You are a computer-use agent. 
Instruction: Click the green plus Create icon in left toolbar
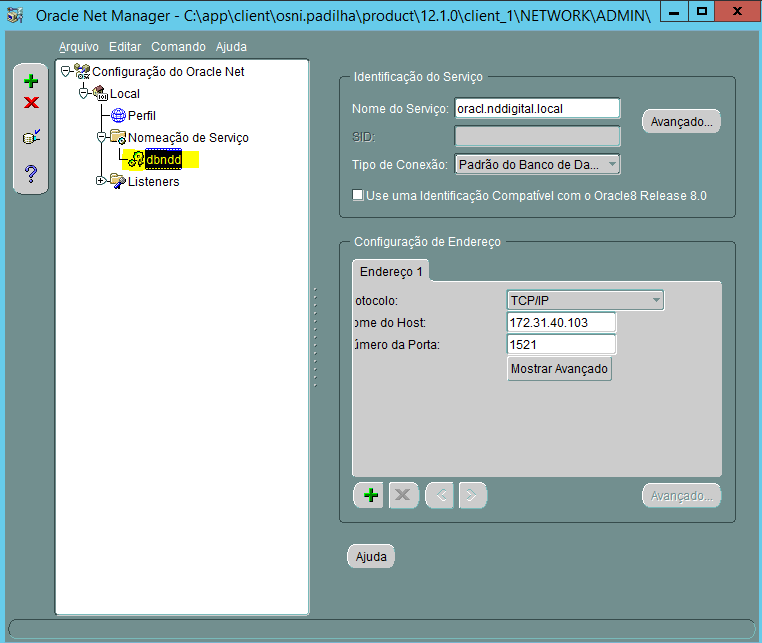[x=31, y=81]
